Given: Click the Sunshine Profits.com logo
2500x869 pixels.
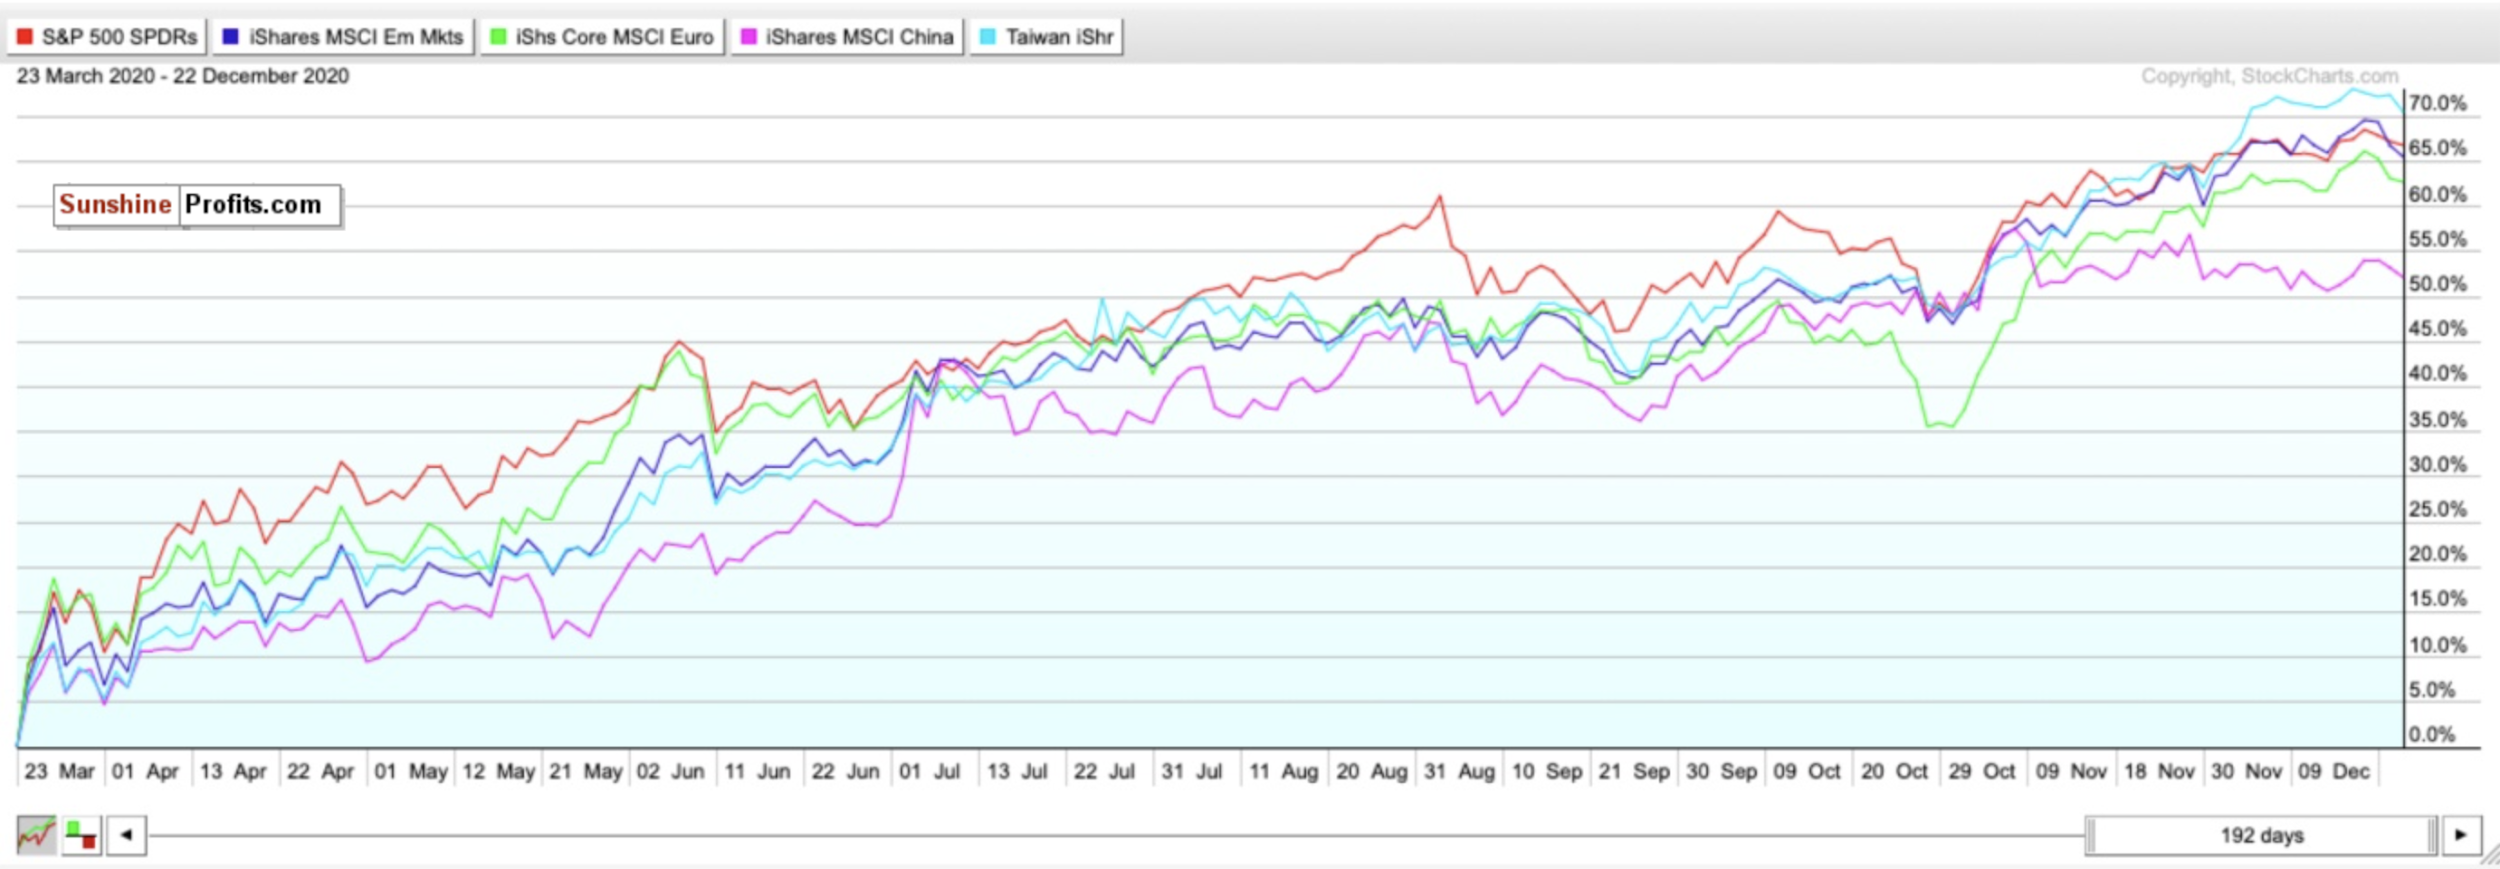Looking at the screenshot, I should 197,205.
